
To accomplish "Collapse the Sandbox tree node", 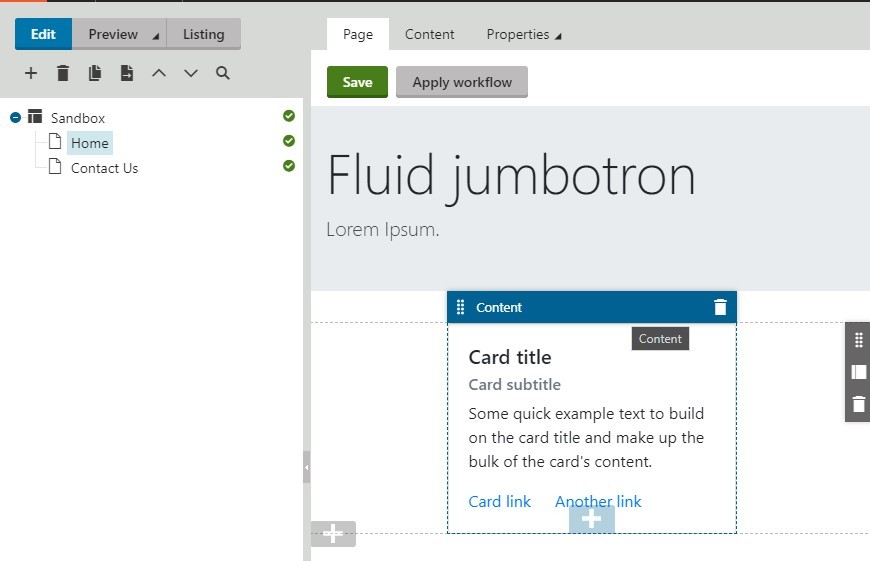I will point(16,118).
